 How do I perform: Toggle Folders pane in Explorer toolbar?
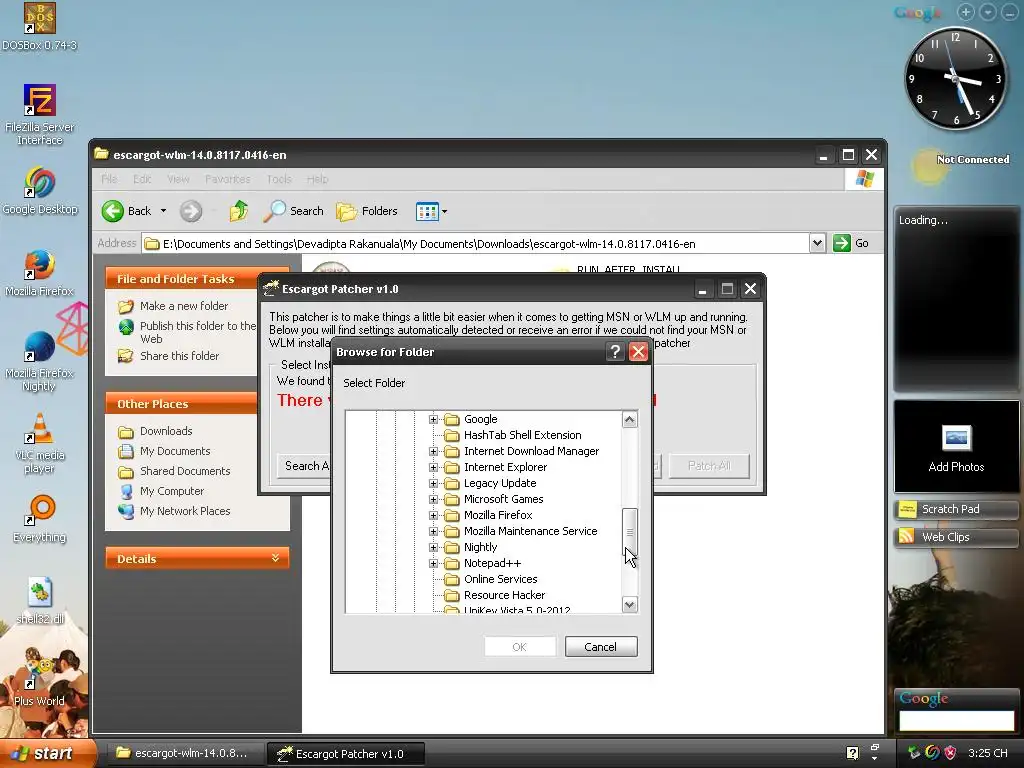(x=366, y=211)
